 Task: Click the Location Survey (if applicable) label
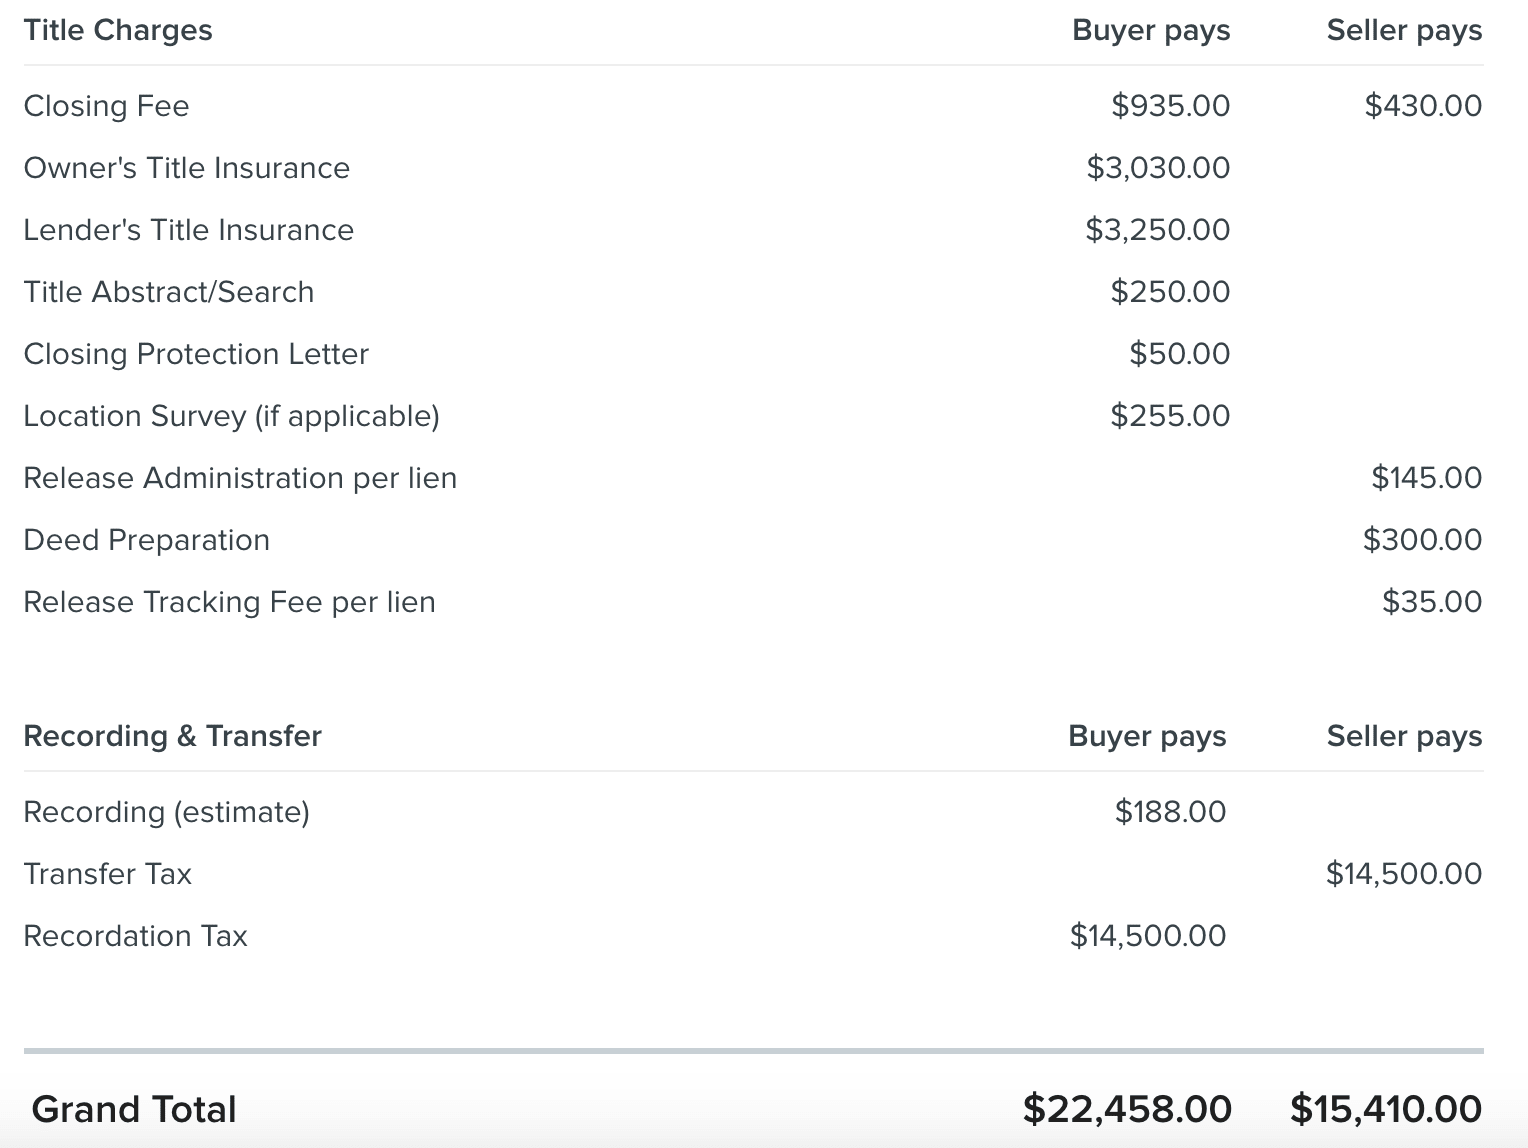pos(231,416)
